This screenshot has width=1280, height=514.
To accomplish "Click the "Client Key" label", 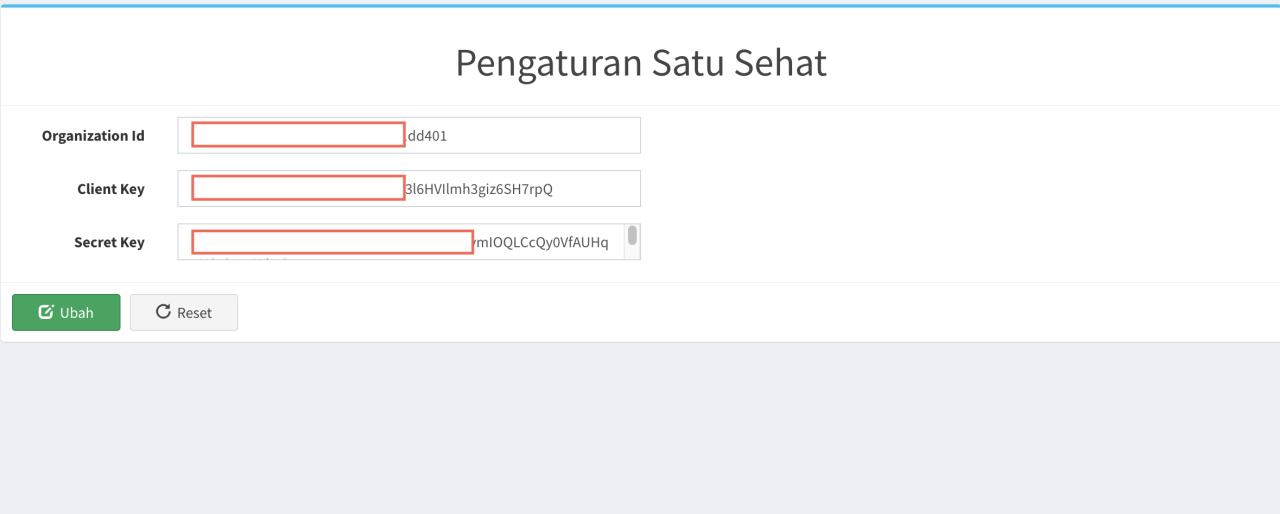I will (111, 189).
